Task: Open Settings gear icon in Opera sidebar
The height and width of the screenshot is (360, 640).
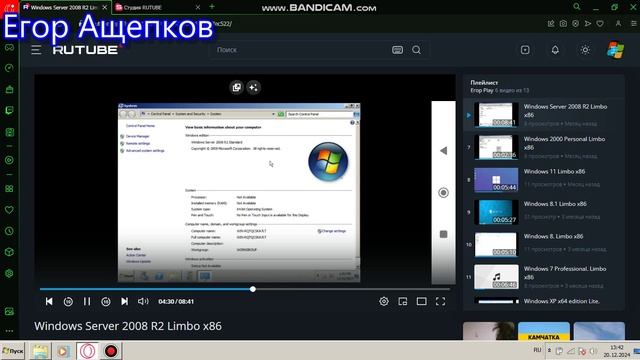Action: pyautogui.click(x=9, y=273)
